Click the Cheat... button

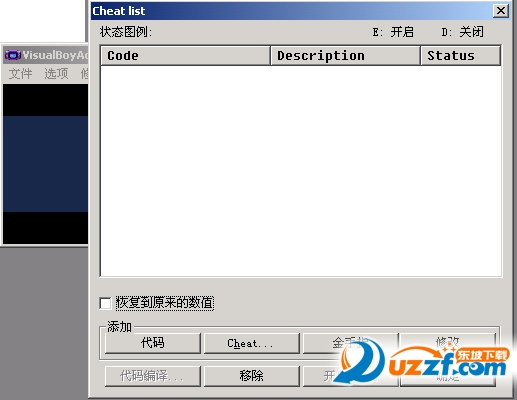tap(252, 343)
